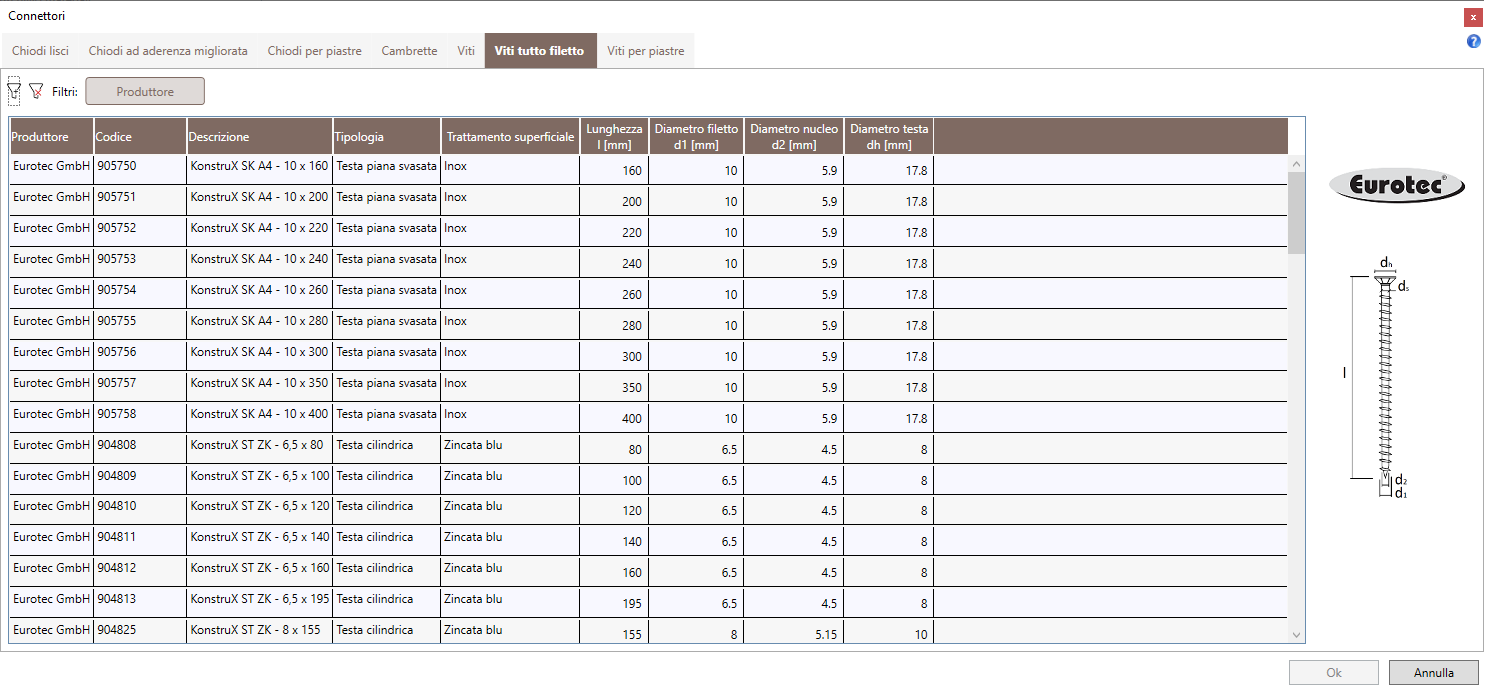1485x693 pixels.
Task: Click the scroll down arrow of table scrollbar
Action: tap(1297, 635)
